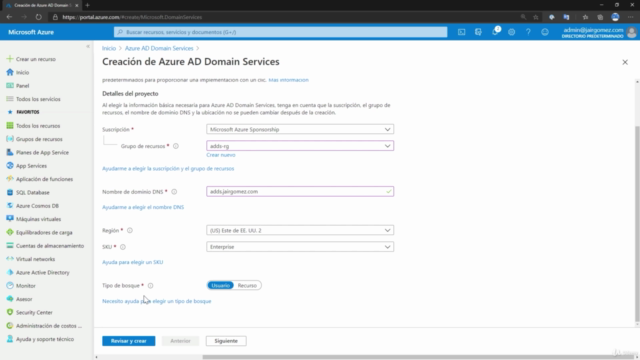Open the SKU dropdown

click(300, 247)
